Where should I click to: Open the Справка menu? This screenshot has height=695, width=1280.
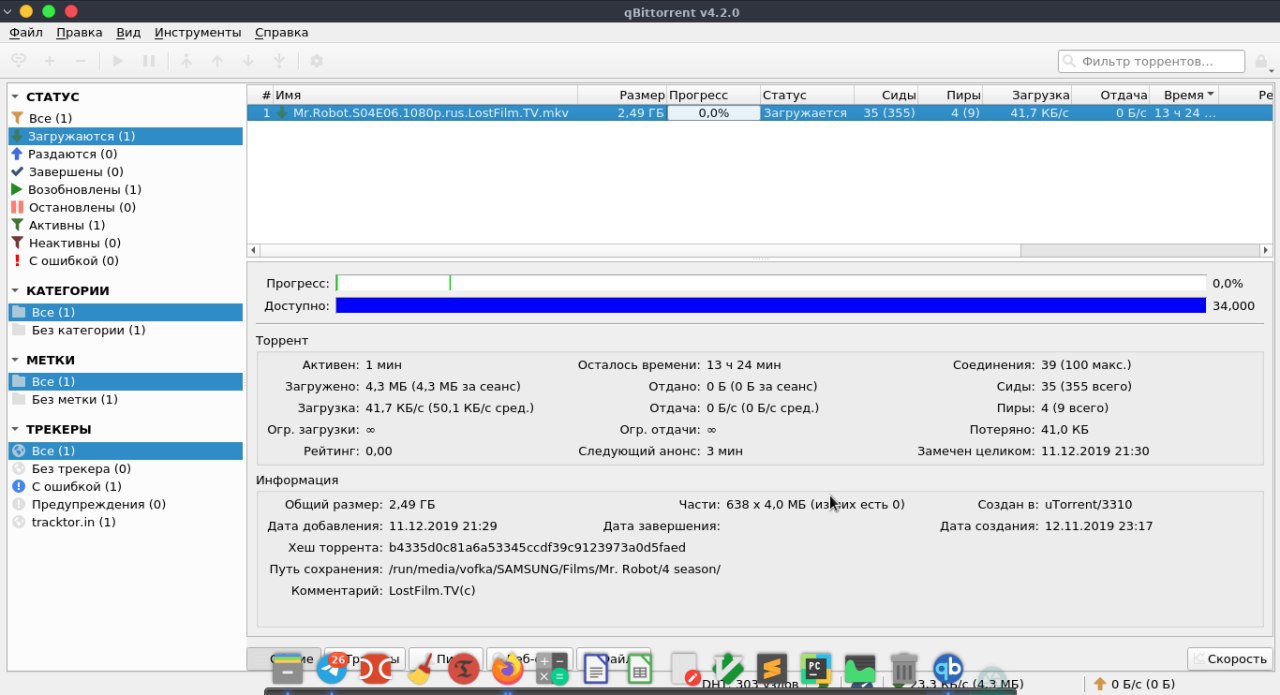click(x=281, y=32)
